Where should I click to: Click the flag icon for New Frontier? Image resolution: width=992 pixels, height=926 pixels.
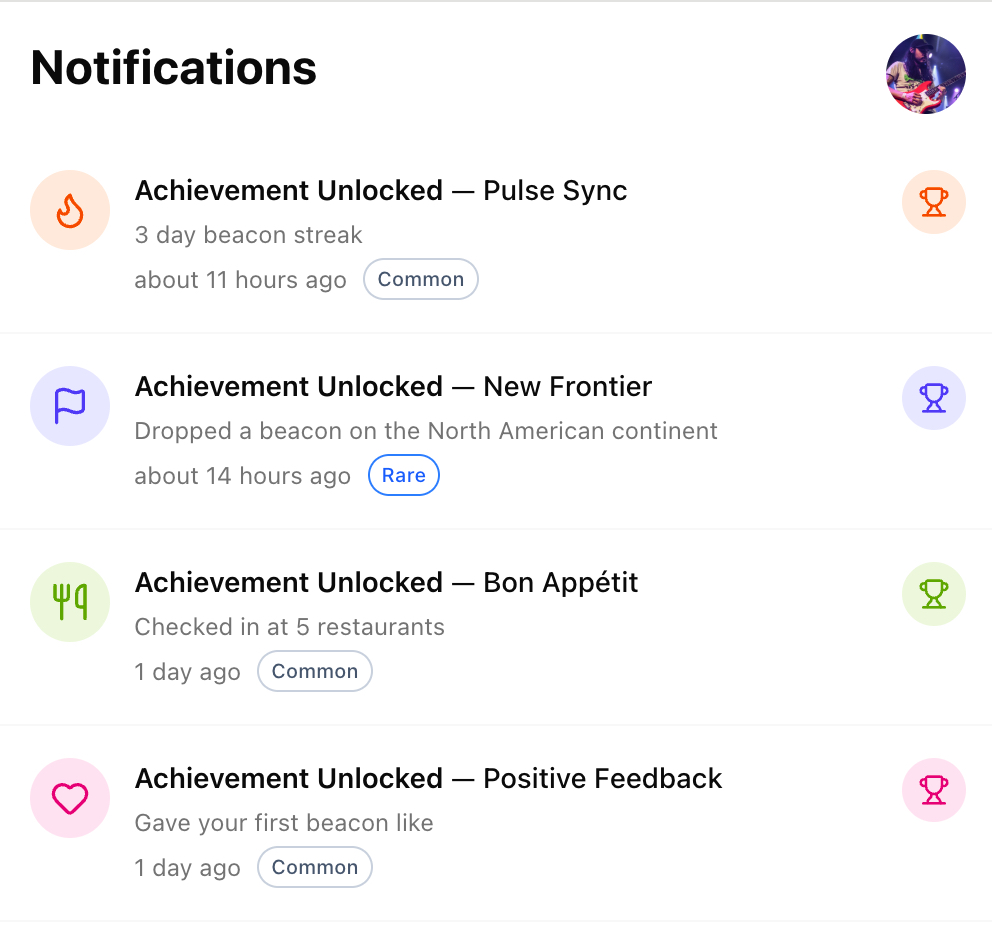(70, 406)
